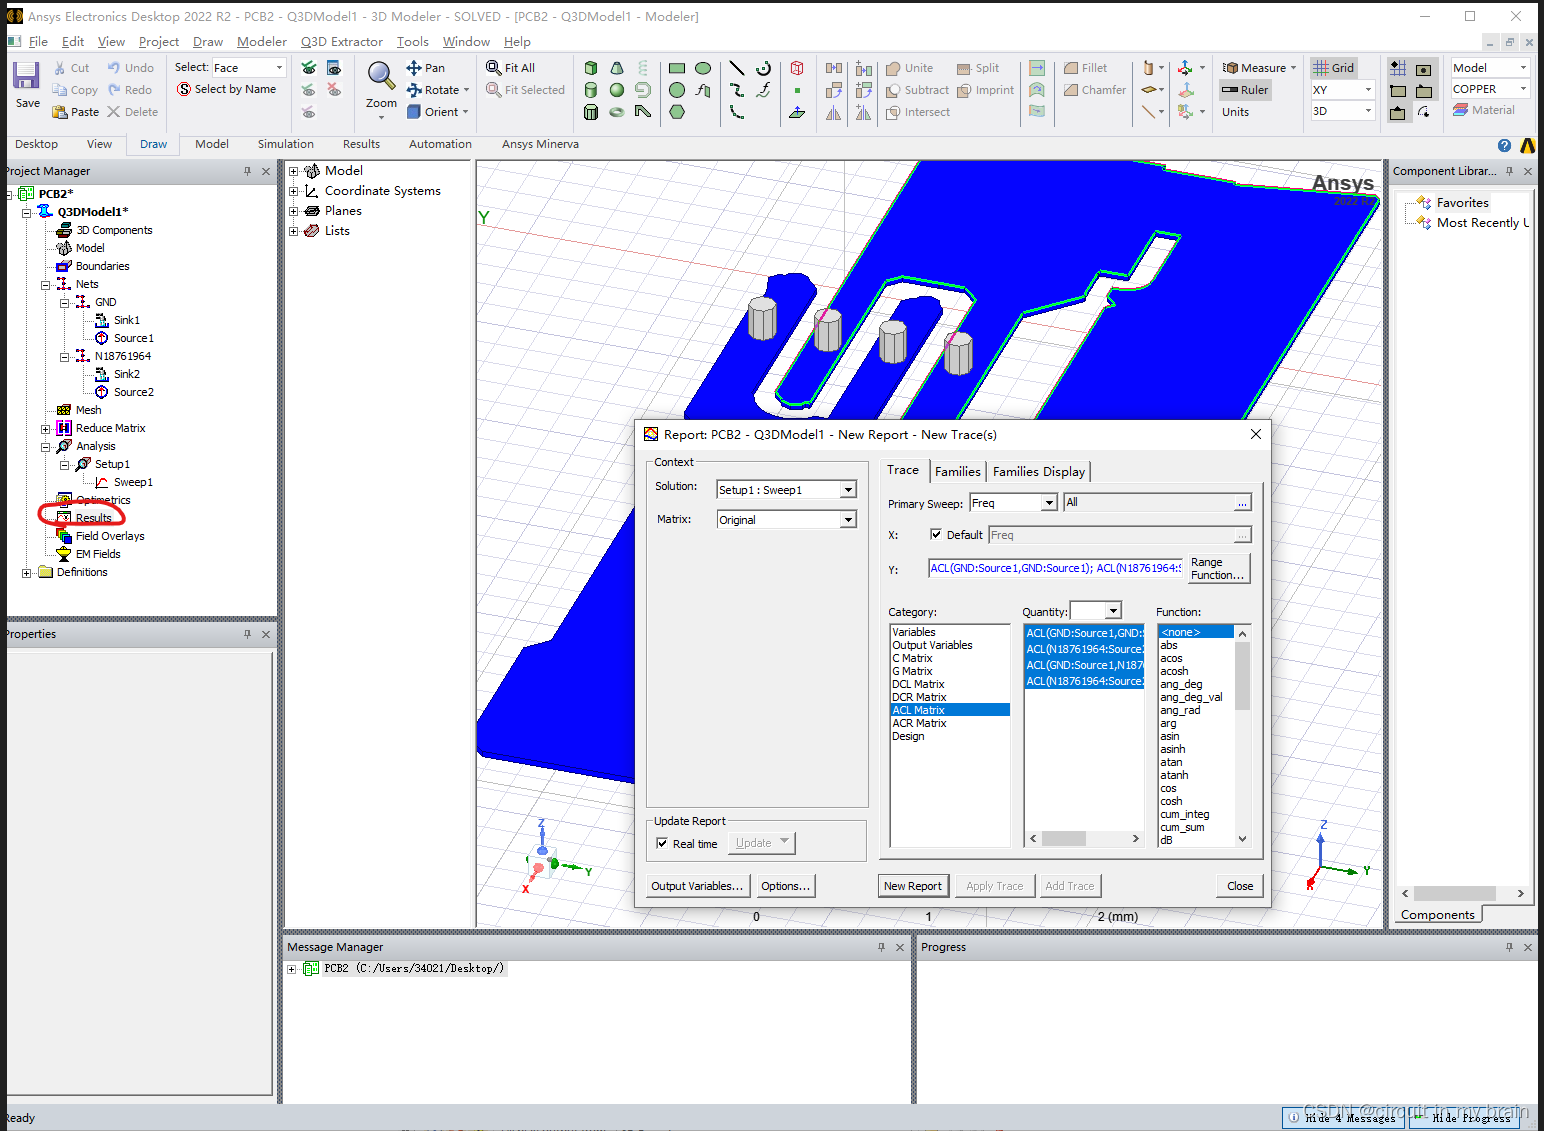Click the Output Variables... button

tap(697, 886)
